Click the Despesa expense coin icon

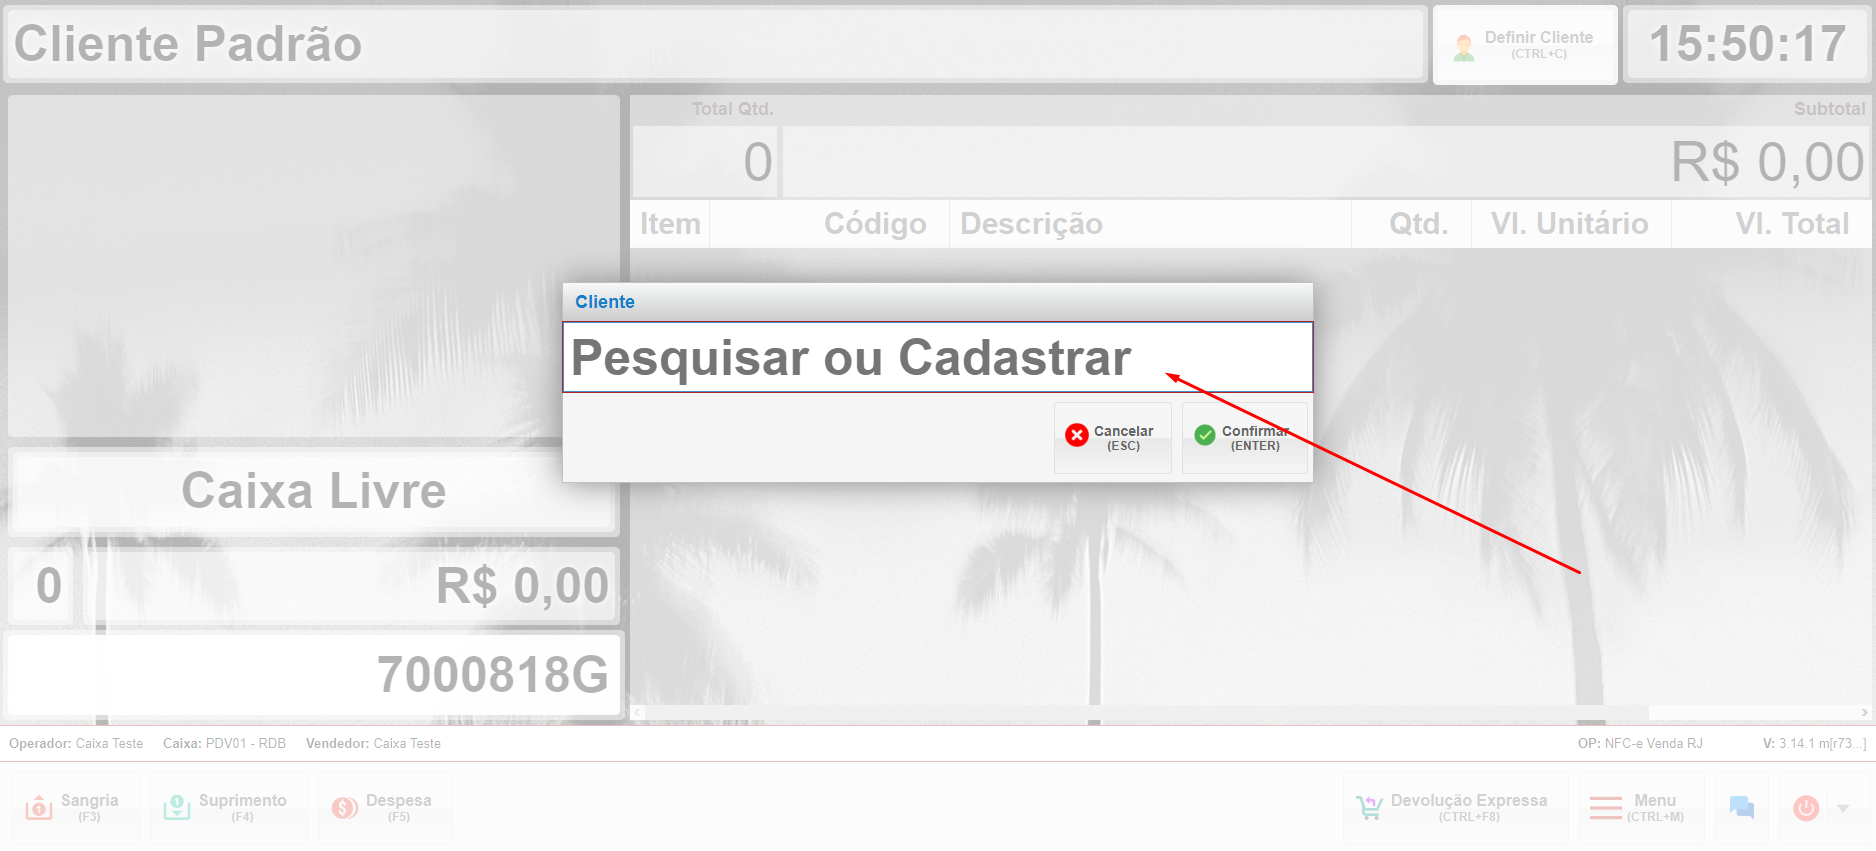(x=345, y=808)
